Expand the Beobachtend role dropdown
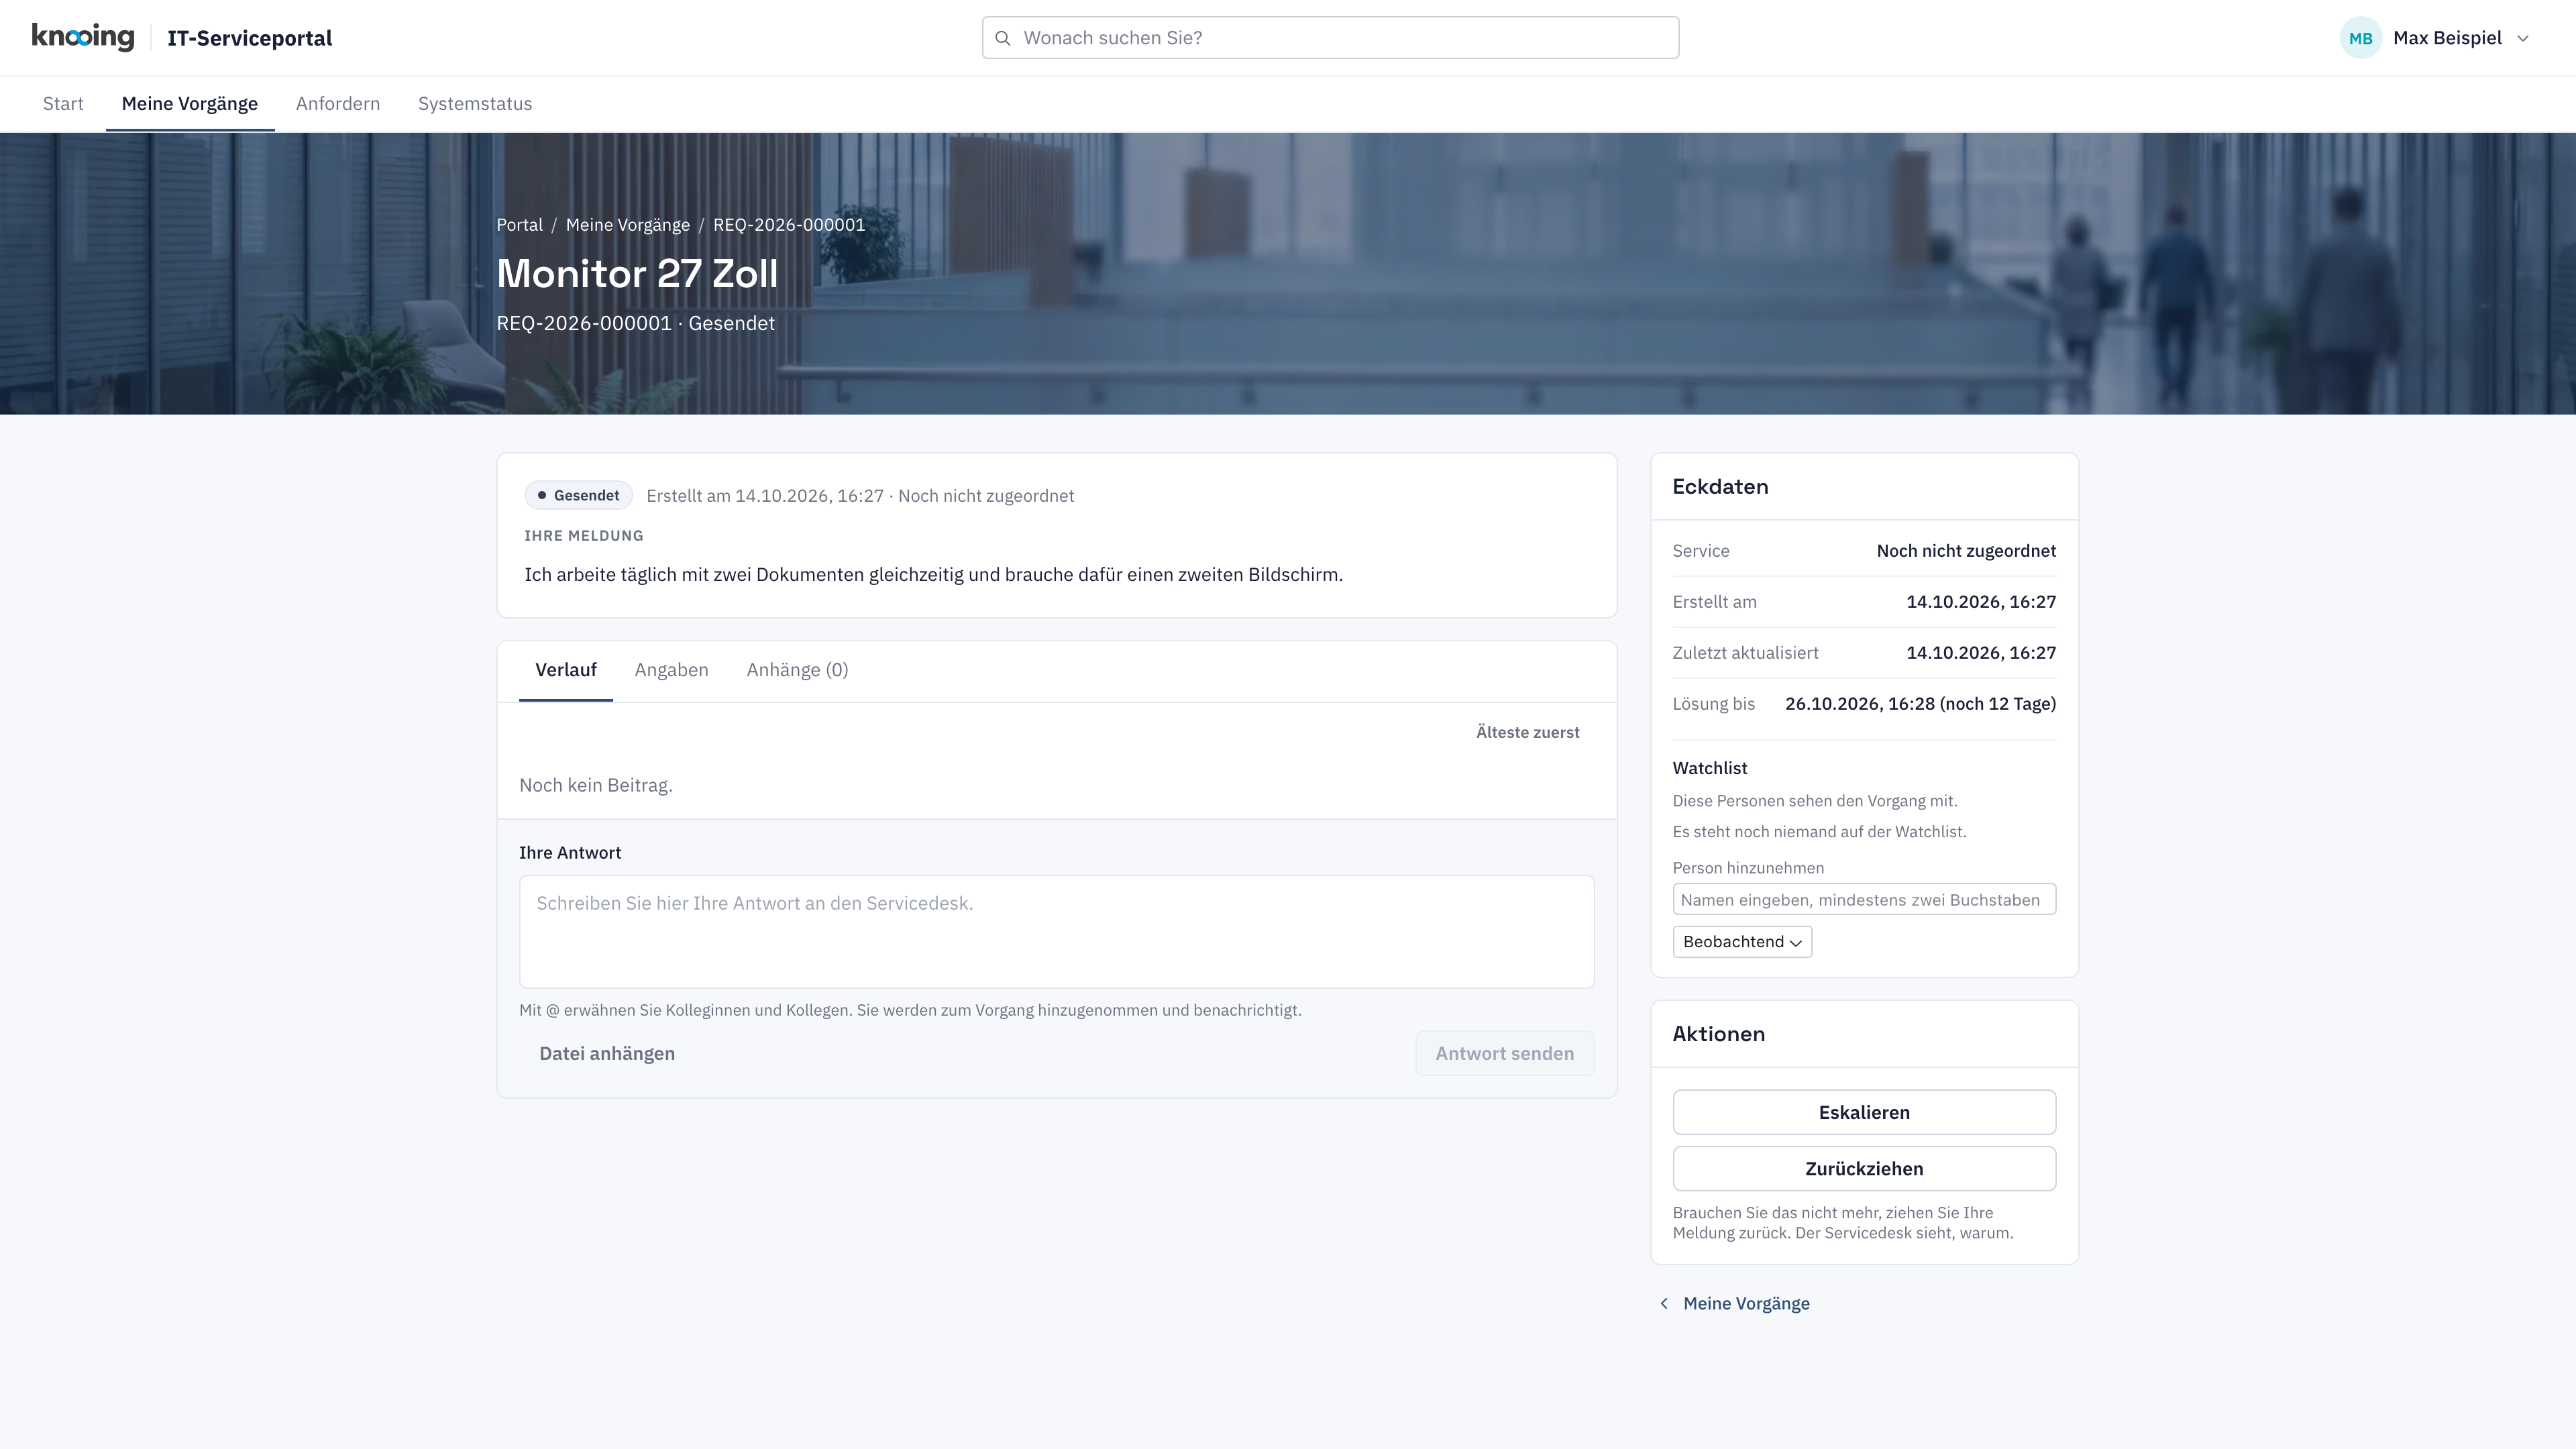The height and width of the screenshot is (1449, 2576). click(x=1742, y=942)
